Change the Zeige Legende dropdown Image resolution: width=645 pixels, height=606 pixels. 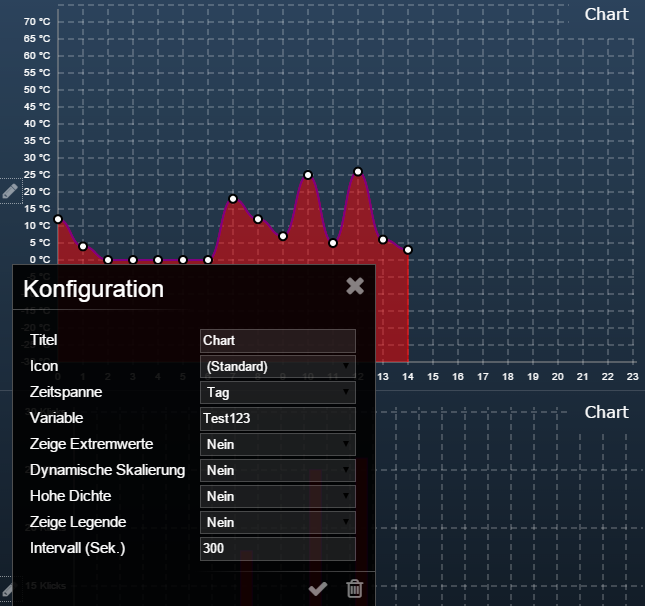(278, 522)
